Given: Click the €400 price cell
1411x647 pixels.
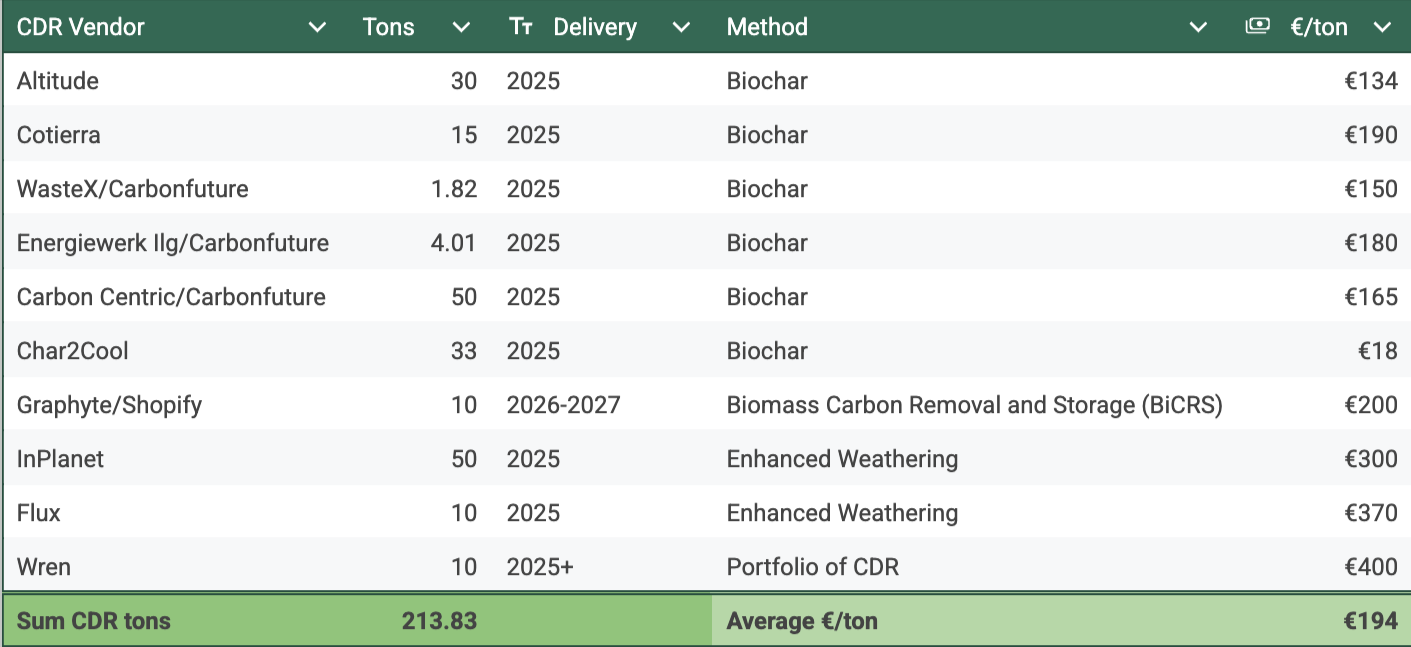Looking at the screenshot, I should click(x=1371, y=567).
